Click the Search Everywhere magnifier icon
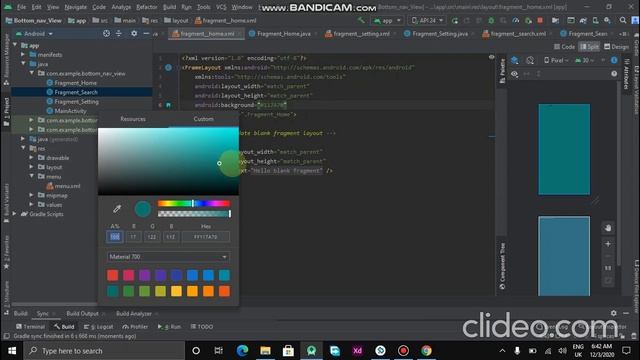Screen dimensions: 640x360 coord(623,20)
